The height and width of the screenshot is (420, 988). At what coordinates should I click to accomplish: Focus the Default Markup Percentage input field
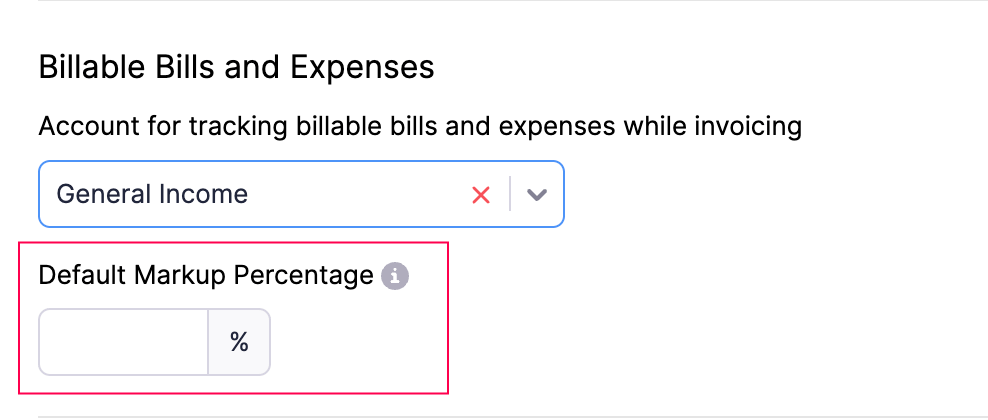(x=123, y=342)
